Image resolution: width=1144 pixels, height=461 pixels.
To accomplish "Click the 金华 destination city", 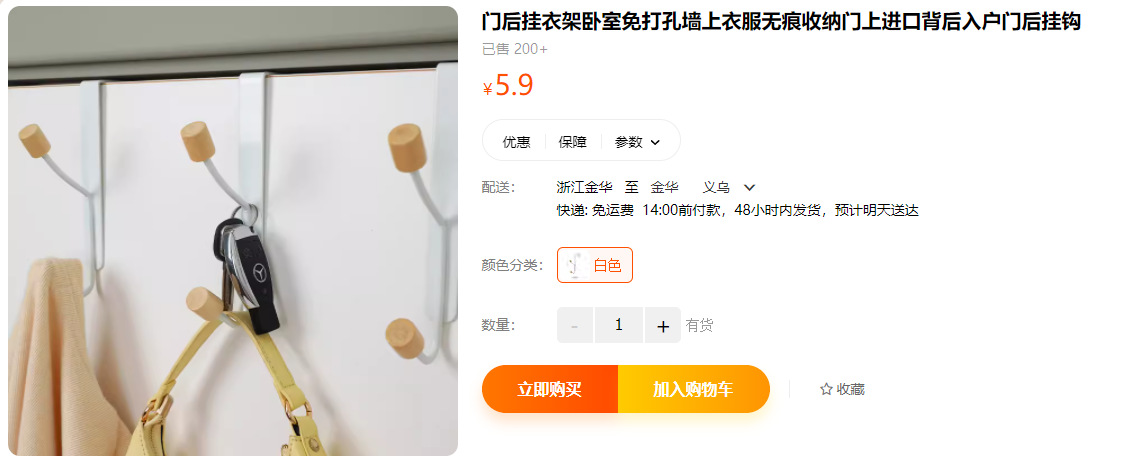I will [665, 187].
